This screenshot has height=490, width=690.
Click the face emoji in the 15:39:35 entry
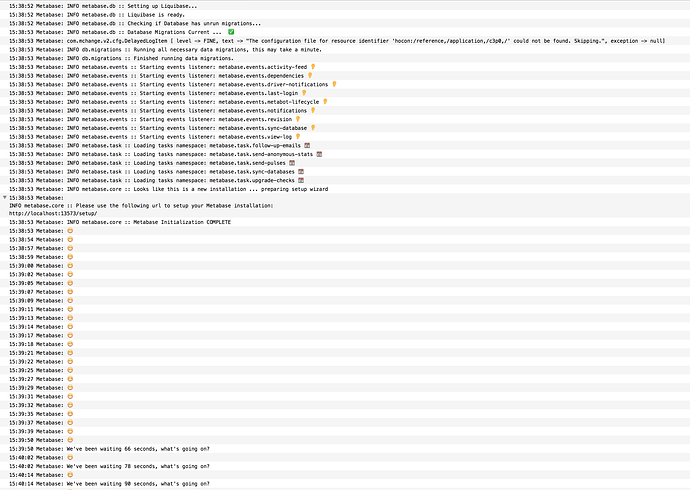point(70,413)
